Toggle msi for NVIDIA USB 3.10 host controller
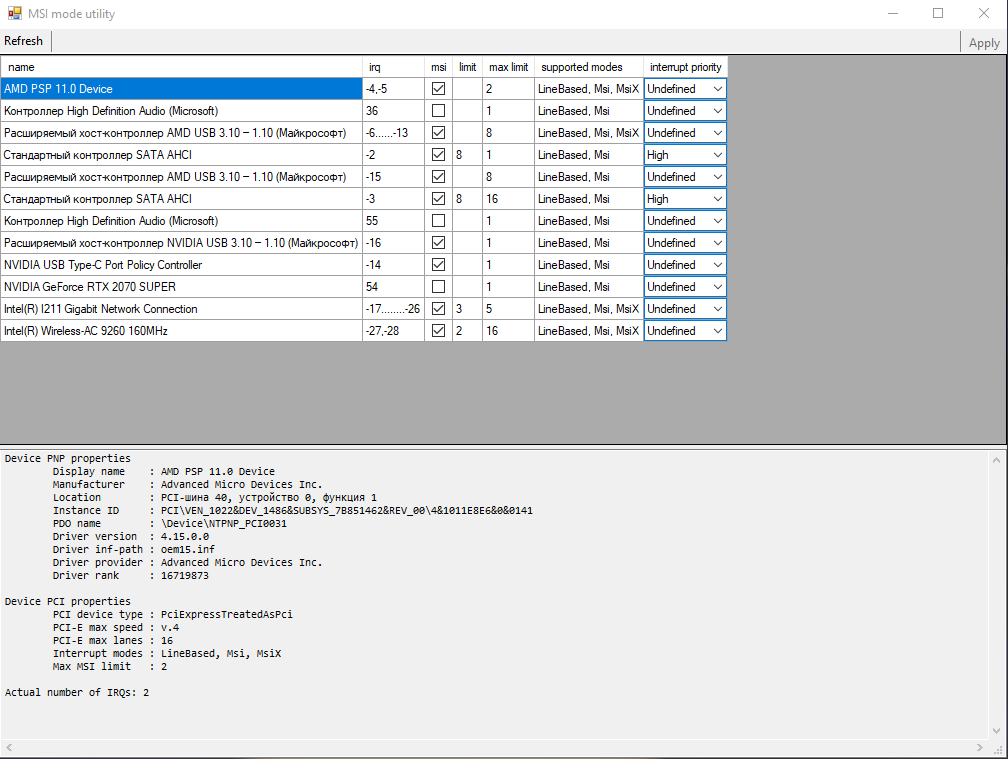1008x759 pixels. point(438,243)
